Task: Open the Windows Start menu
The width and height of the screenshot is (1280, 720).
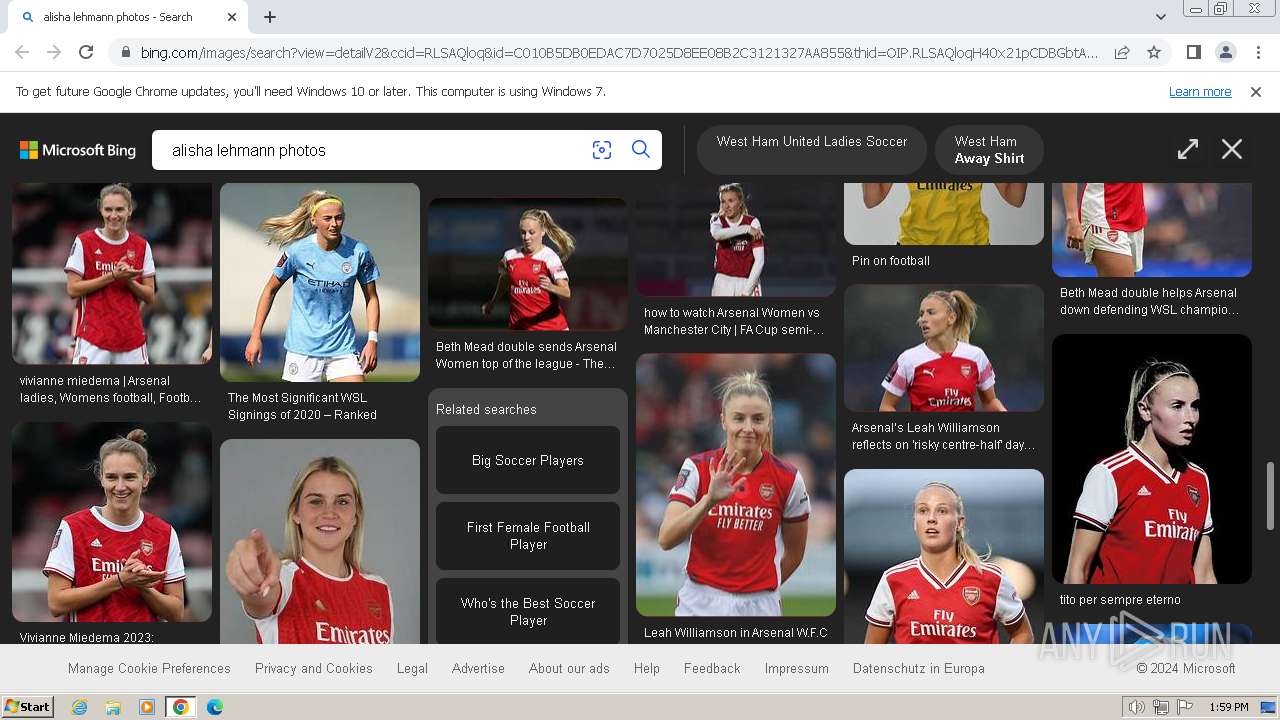Action: [27, 707]
